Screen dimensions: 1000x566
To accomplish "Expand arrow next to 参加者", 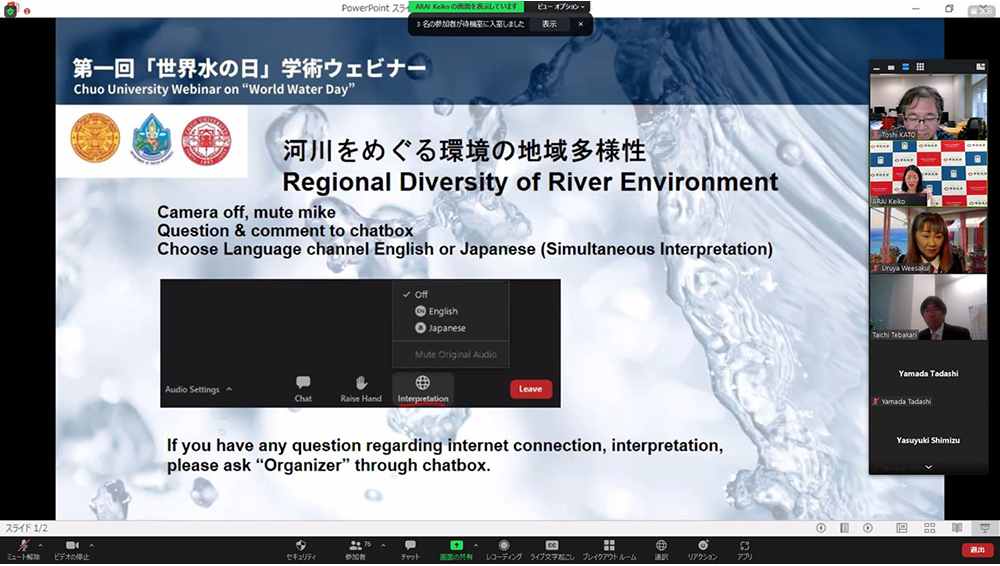I will pos(383,546).
